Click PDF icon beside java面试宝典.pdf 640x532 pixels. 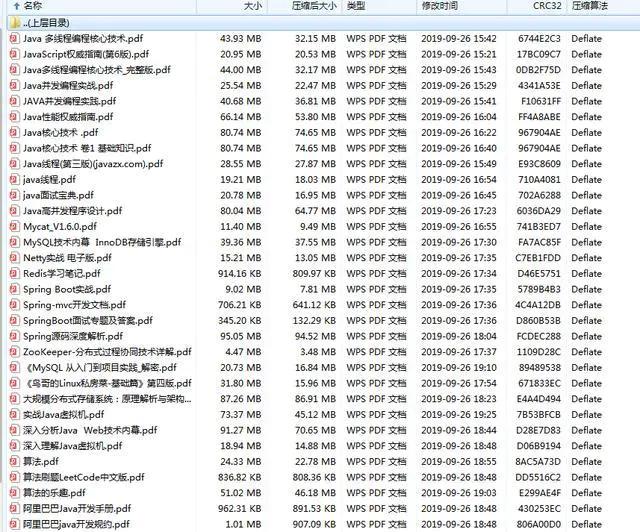pos(14,195)
